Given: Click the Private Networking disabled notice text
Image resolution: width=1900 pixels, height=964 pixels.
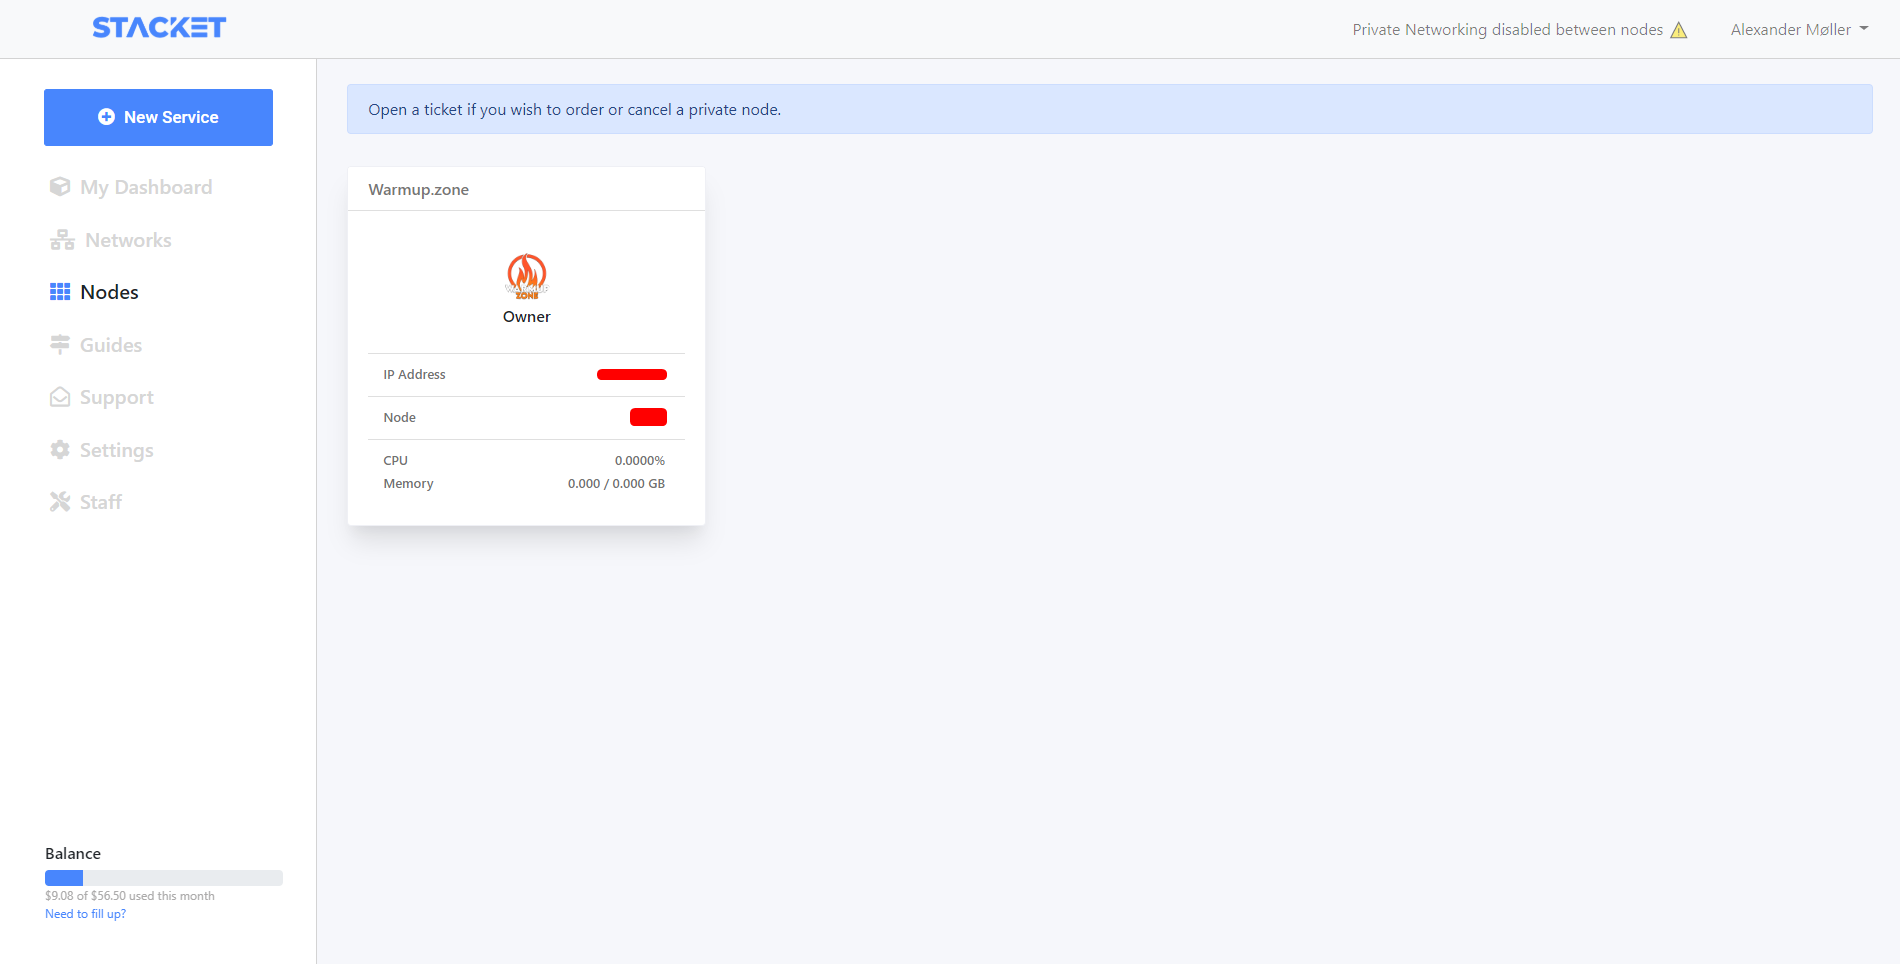Looking at the screenshot, I should [x=1507, y=30].
